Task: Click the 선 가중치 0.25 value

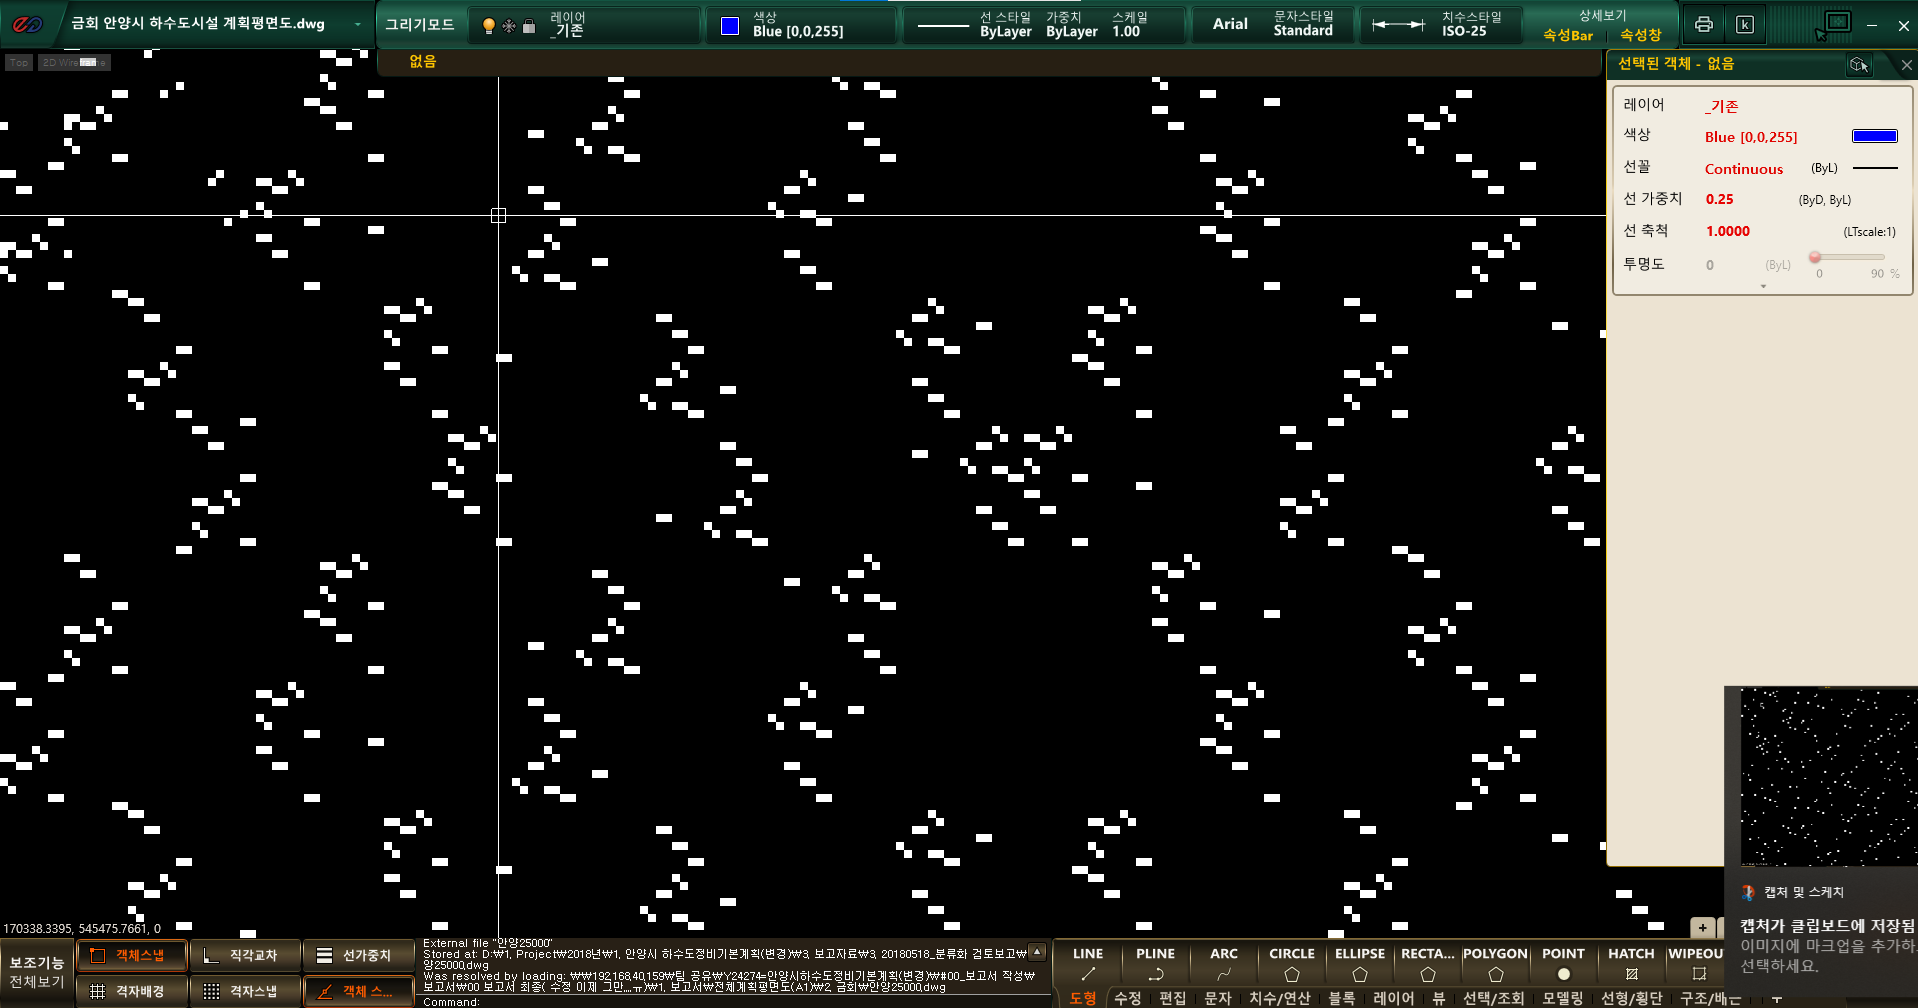Action: (x=1720, y=200)
